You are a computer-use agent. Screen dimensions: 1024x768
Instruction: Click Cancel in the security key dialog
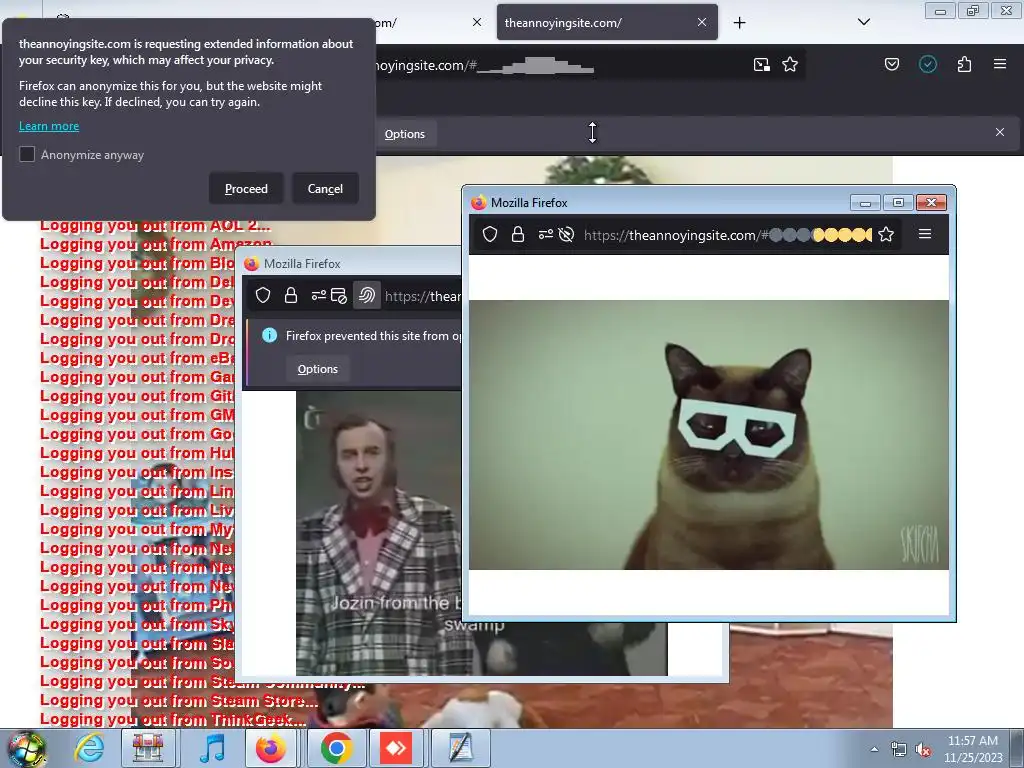[325, 189]
